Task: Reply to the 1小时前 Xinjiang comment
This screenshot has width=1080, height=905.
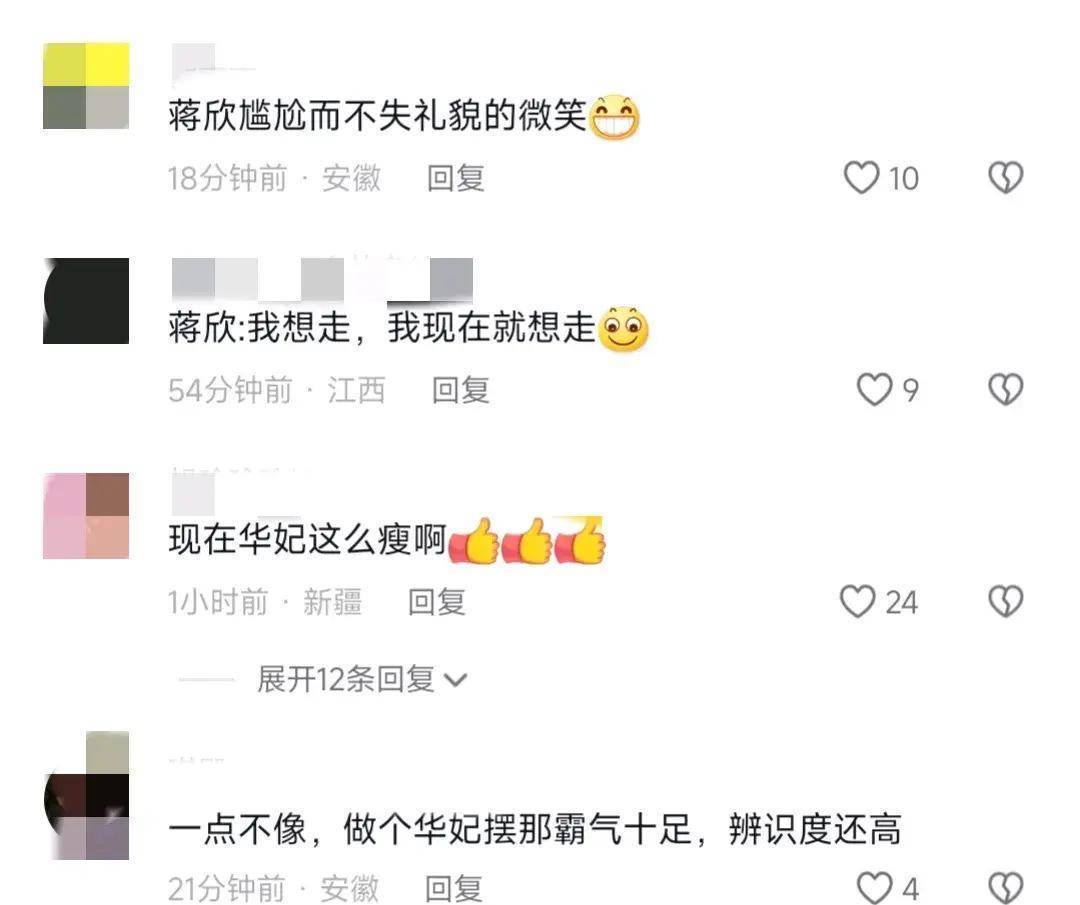Action: pos(437,602)
